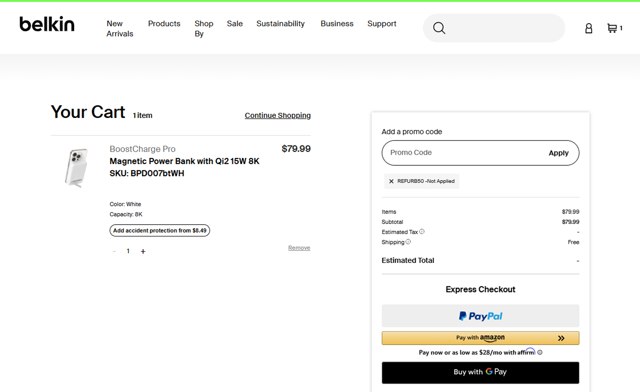The image size is (640, 392).
Task: Pay with Amazon button
Action: pyautogui.click(x=480, y=338)
